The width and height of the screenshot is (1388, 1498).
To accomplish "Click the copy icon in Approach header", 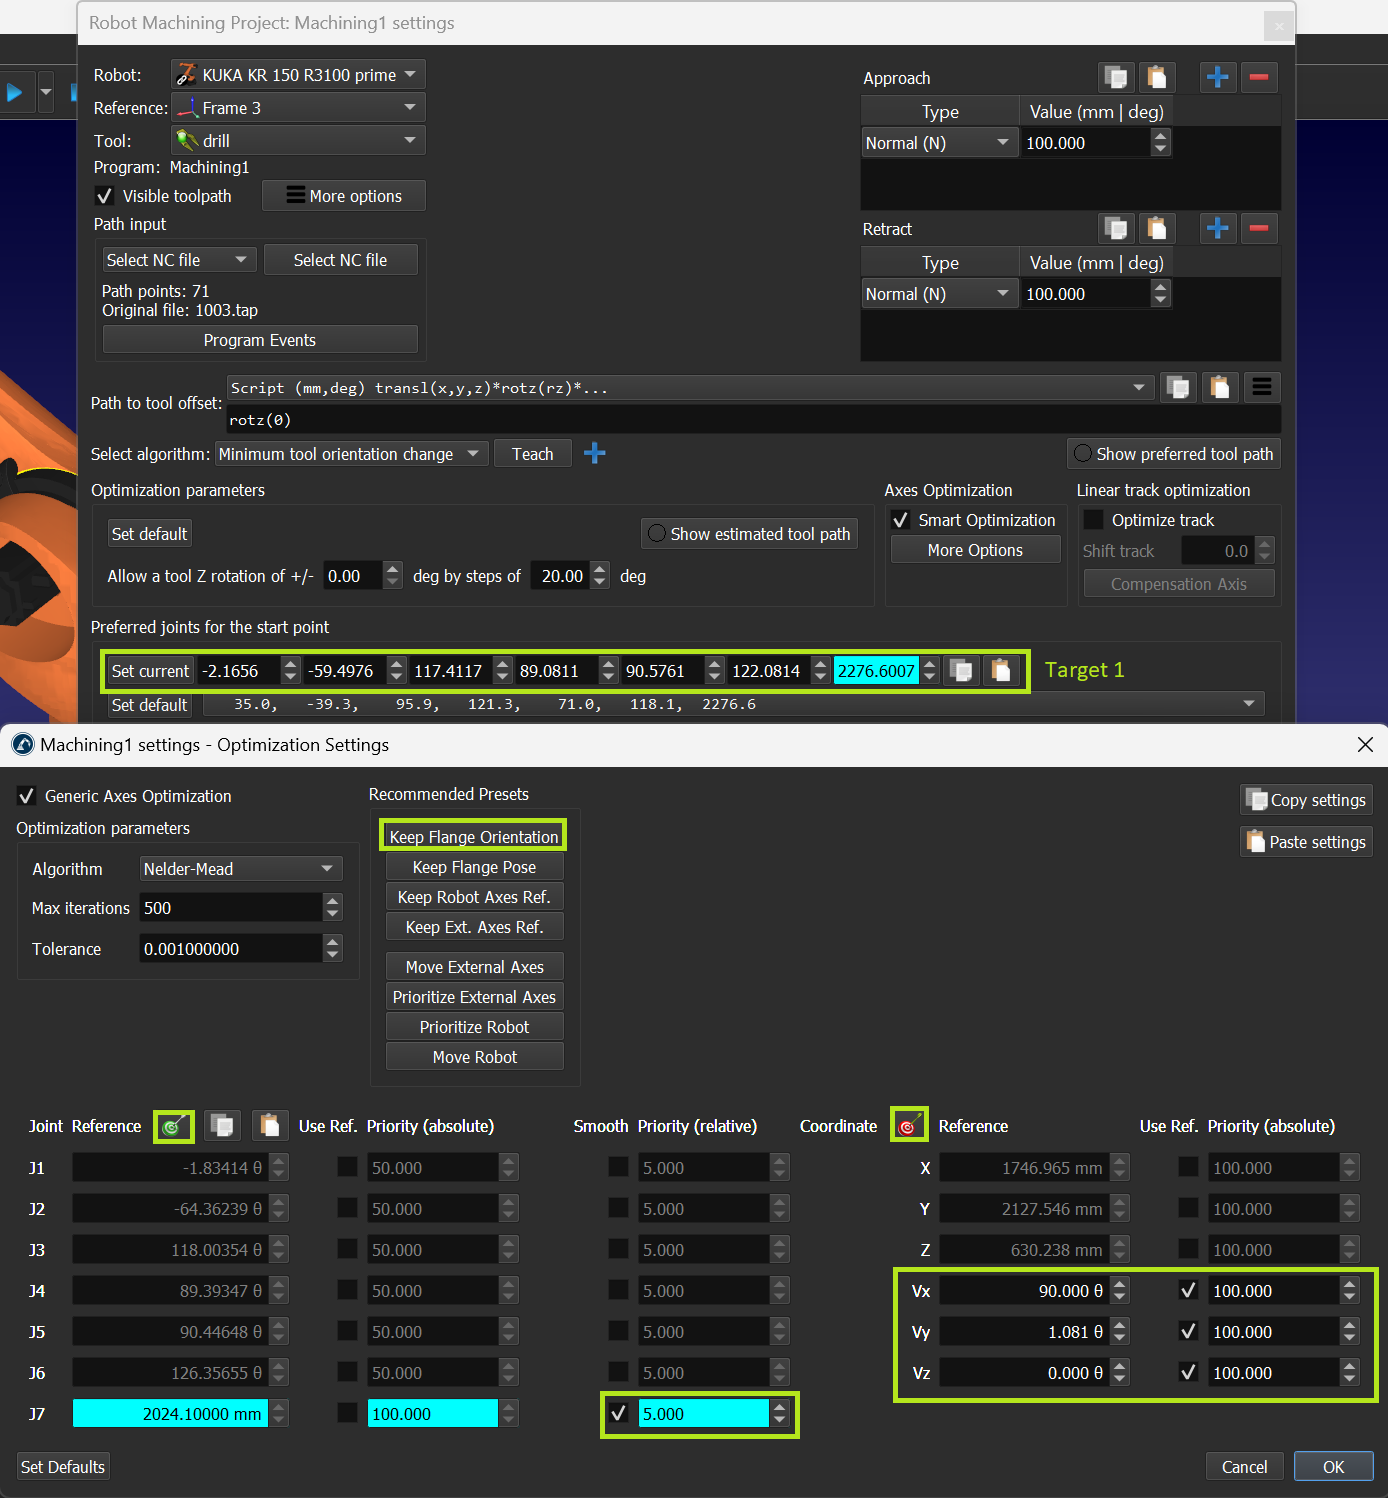I will (x=1116, y=77).
